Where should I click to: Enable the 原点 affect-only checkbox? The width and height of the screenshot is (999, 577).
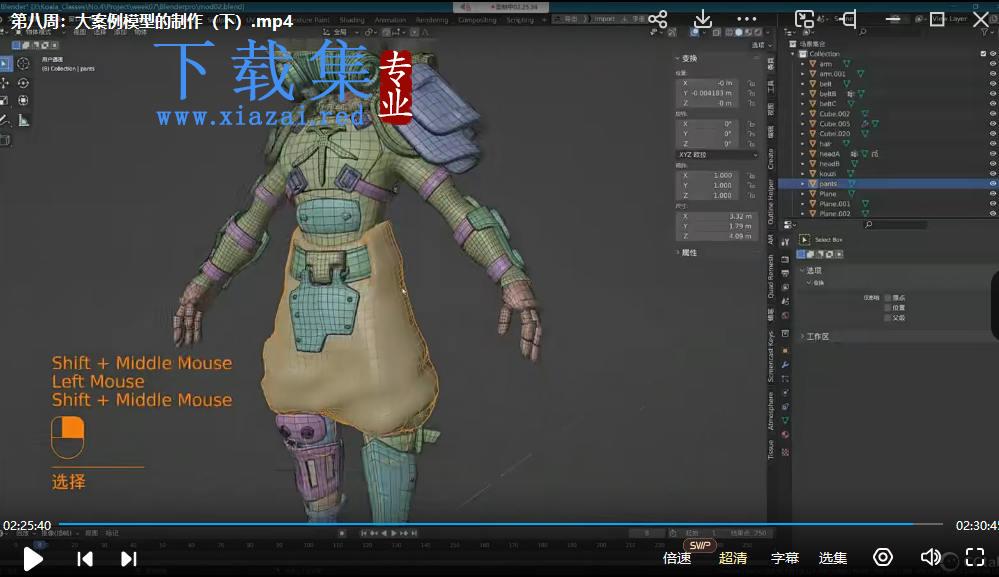888,297
